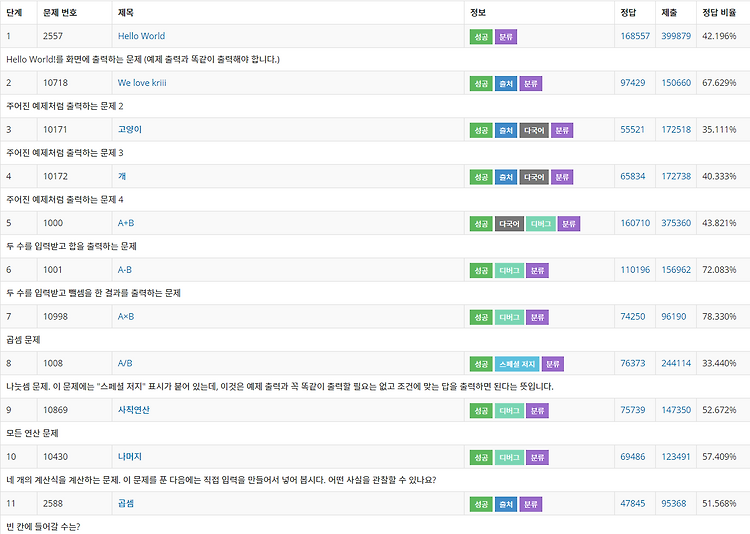Click the 출처 badge in the 곱셈 row
This screenshot has height=534, width=750.
coord(506,505)
